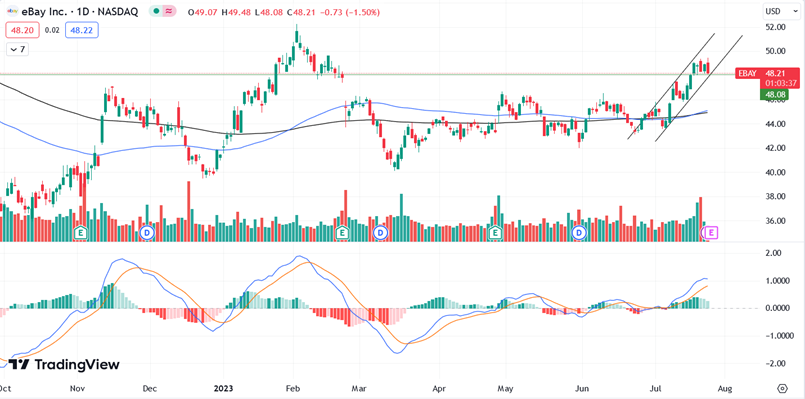Image resolution: width=805 pixels, height=399 pixels.
Task: Click the 40.00 price axis label
Action: click(x=775, y=172)
